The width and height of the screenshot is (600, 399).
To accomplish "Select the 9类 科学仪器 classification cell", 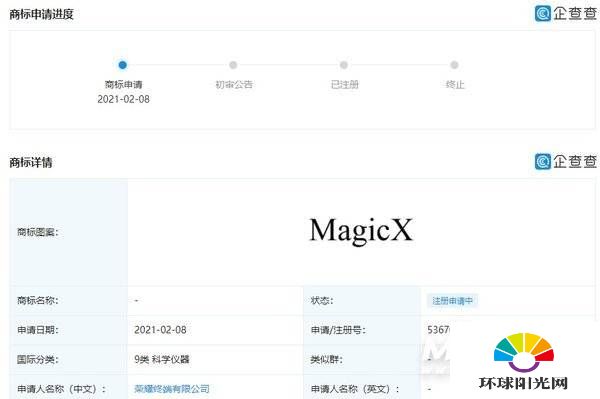I will 162,359.
